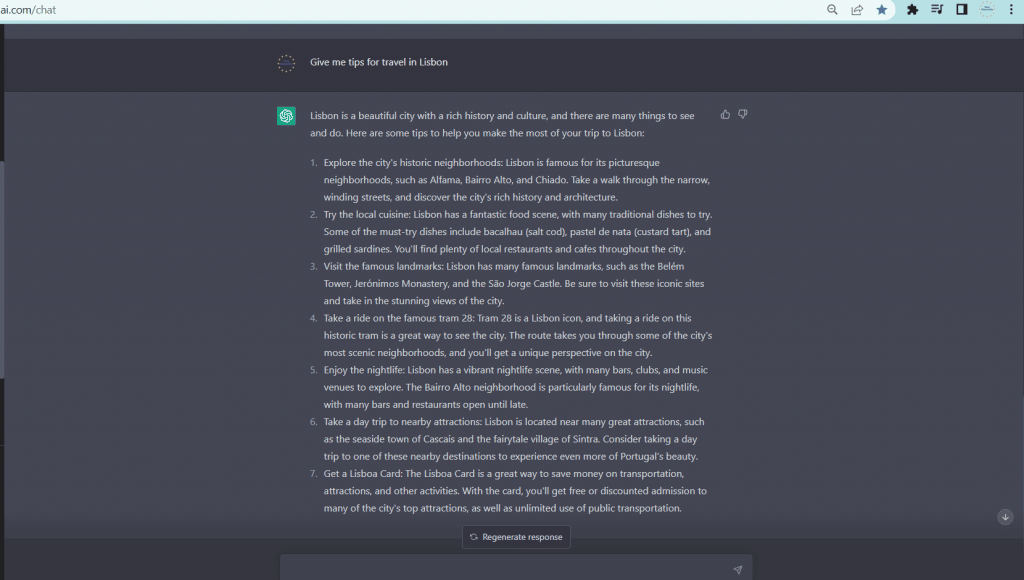Image resolution: width=1024 pixels, height=580 pixels.
Task: Click the user prompt text about Lisbon
Action: click(379, 62)
